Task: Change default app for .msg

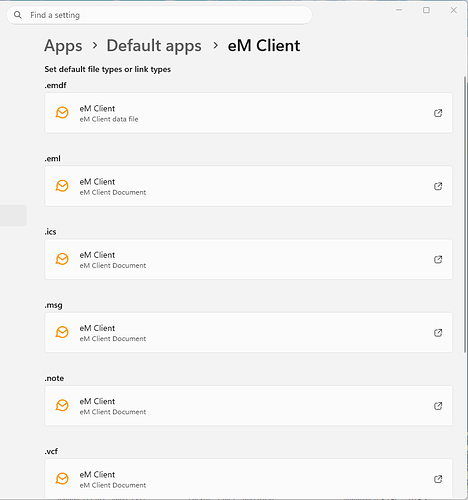Action: 249,332
